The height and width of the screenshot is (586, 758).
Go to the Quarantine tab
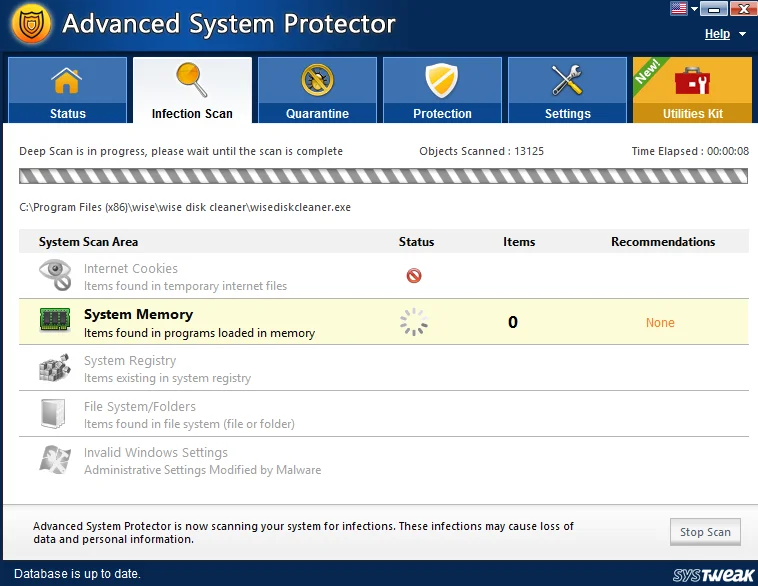(x=317, y=90)
